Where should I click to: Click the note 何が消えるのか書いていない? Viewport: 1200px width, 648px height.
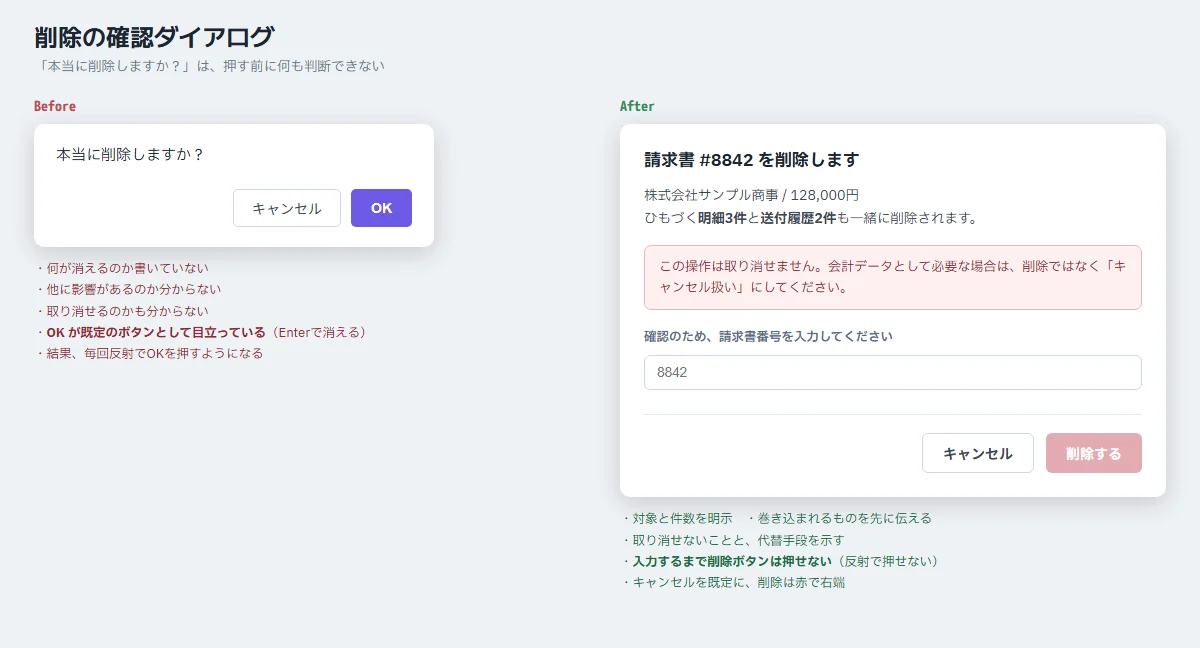pyautogui.click(x=122, y=268)
